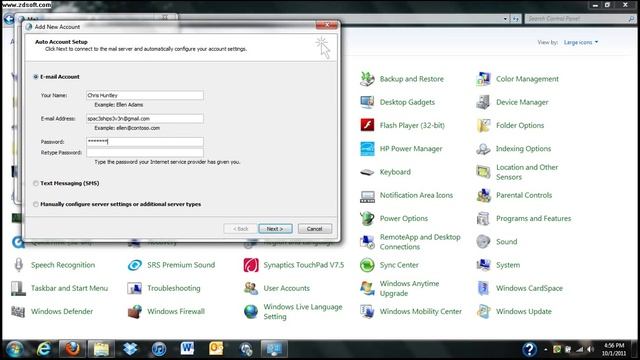Screen dimensions: 640x360
Task: Click the help question mark in taskbar
Action: (x=529, y=349)
